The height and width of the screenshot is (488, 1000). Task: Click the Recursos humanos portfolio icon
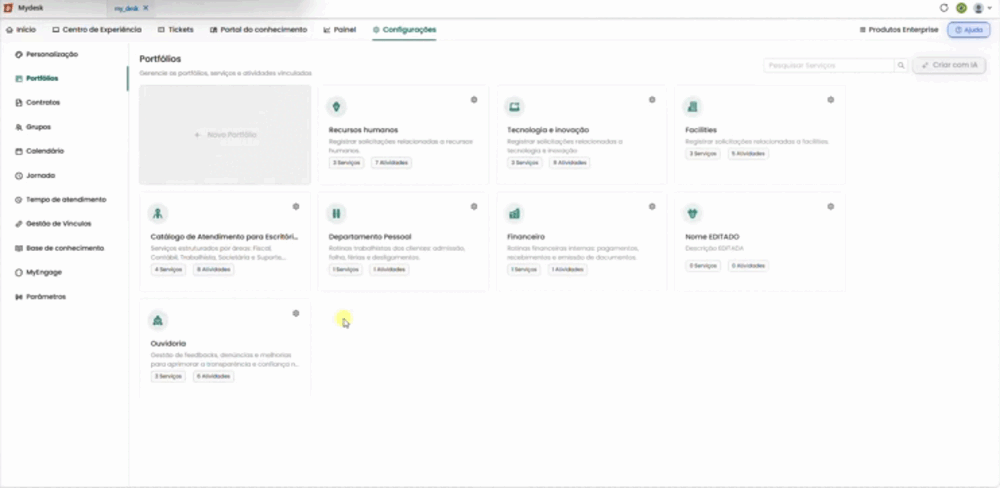coord(336,107)
